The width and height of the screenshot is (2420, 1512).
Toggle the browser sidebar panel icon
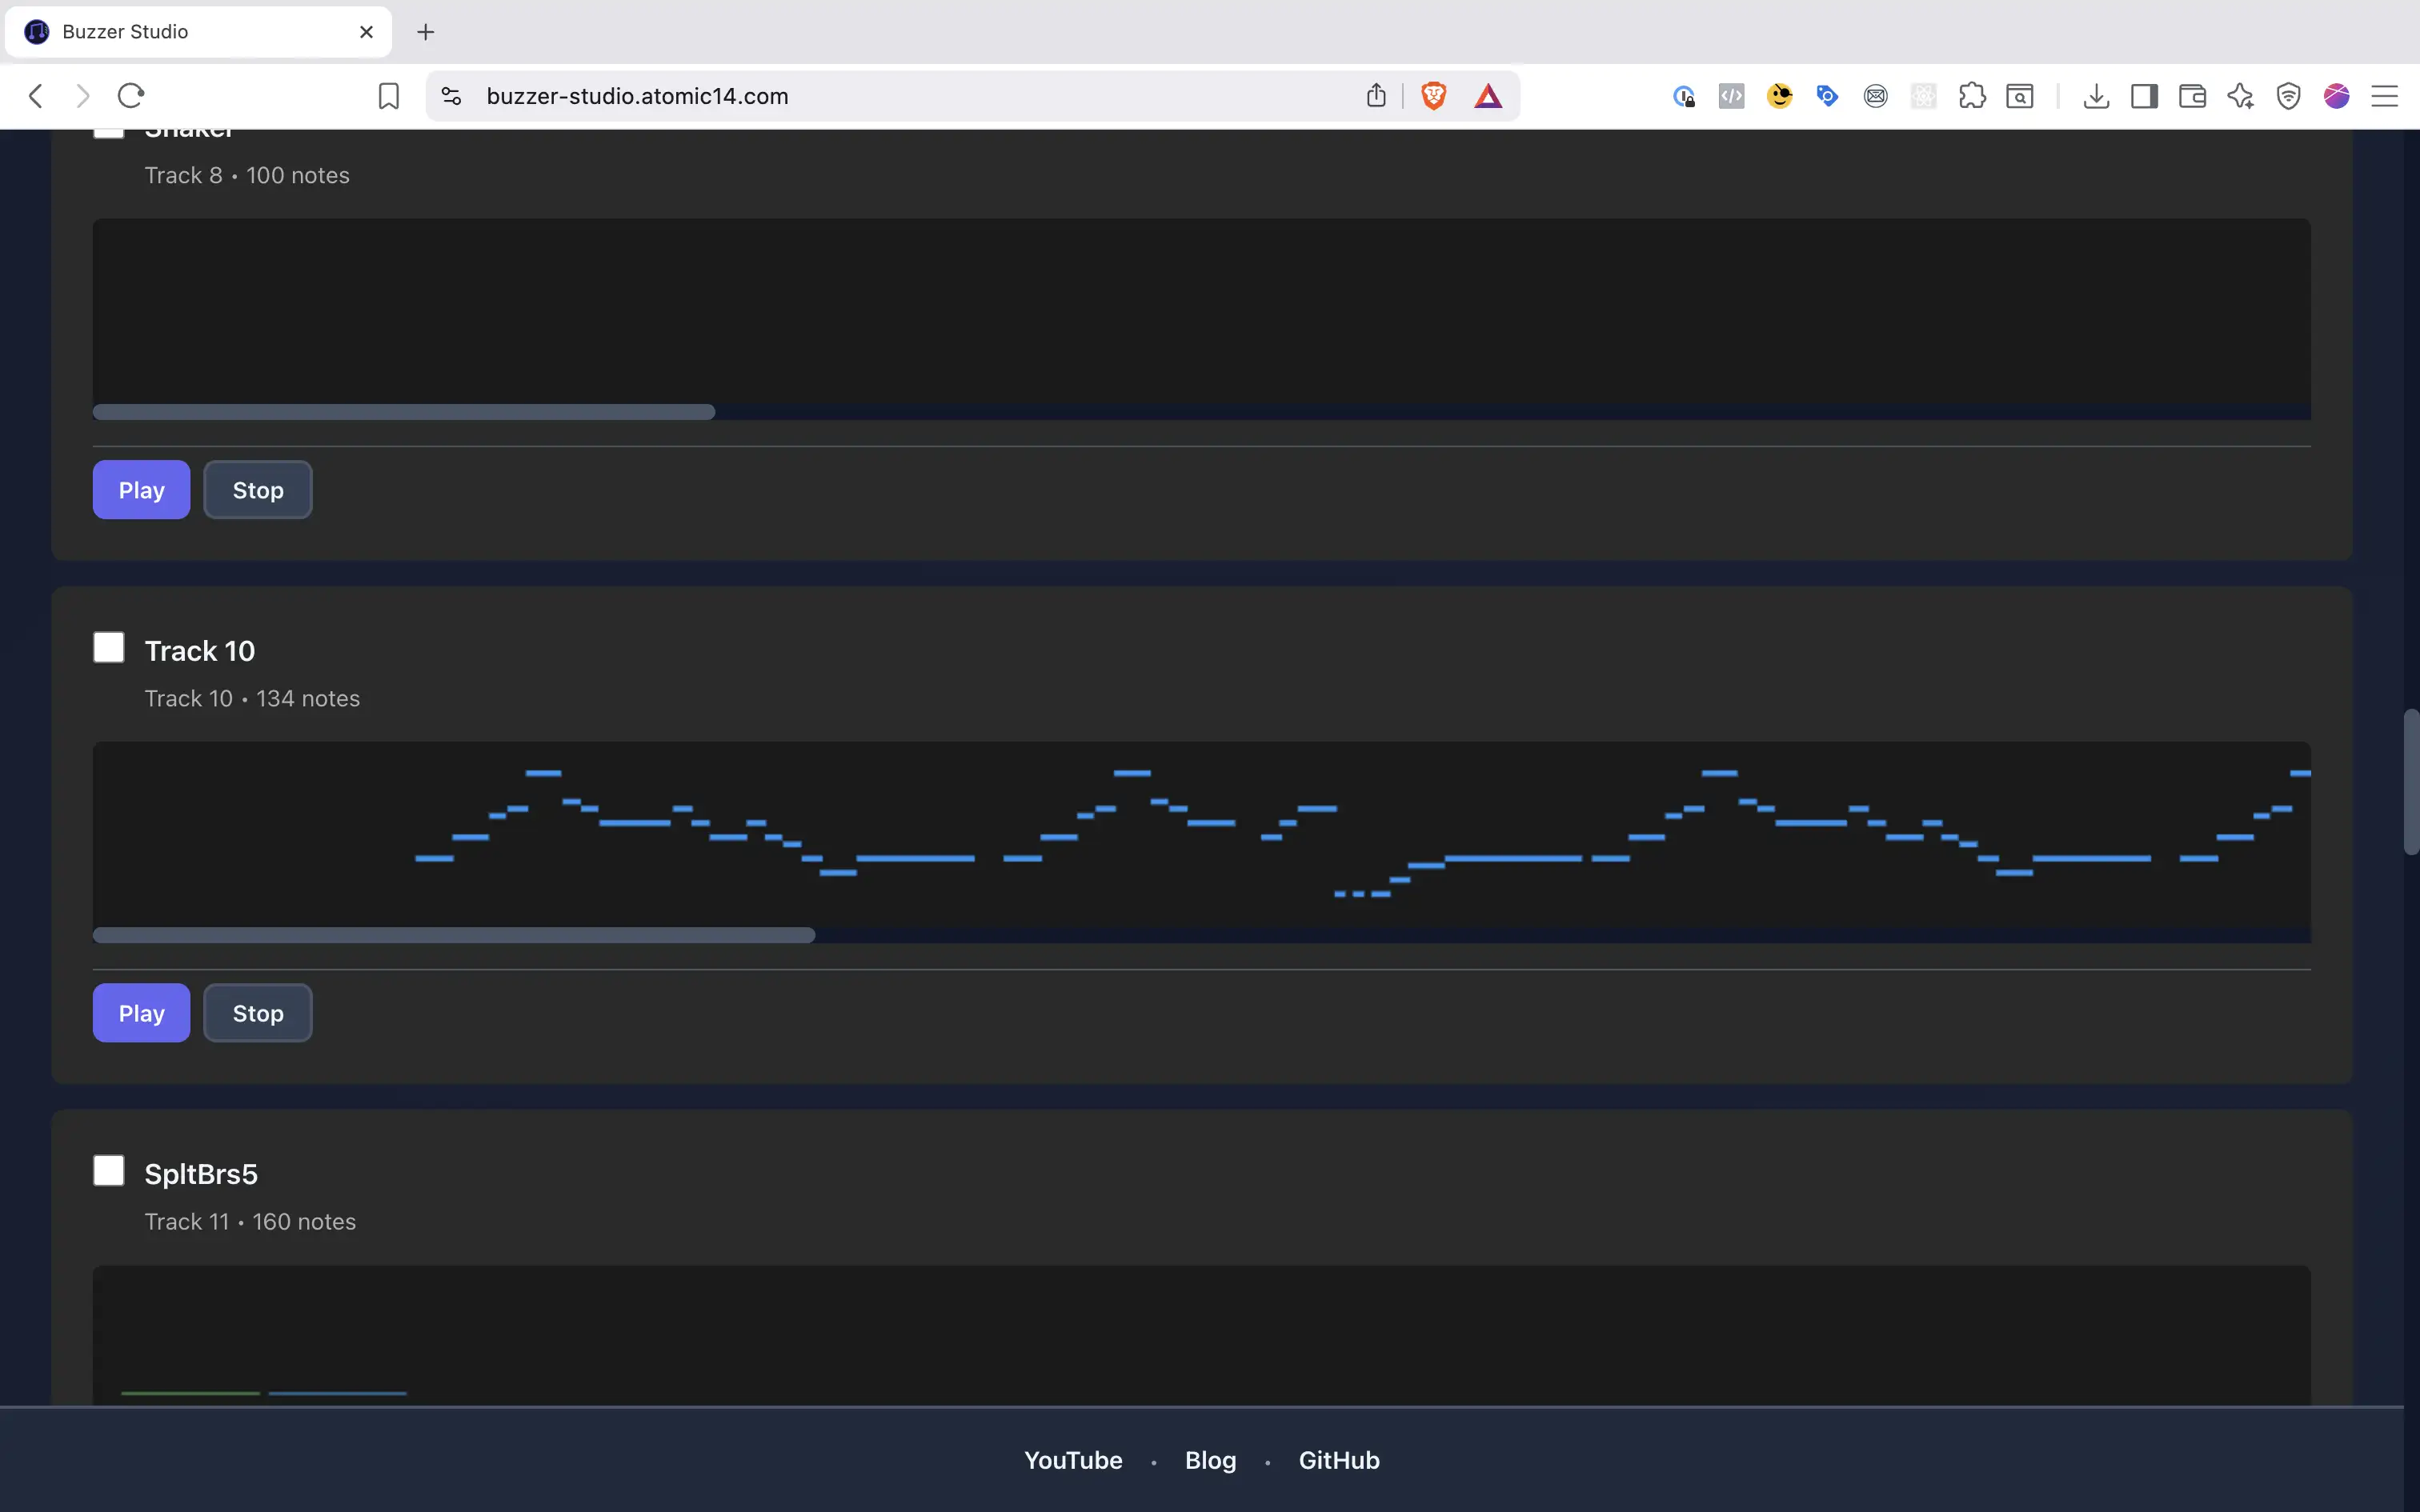tap(2144, 96)
